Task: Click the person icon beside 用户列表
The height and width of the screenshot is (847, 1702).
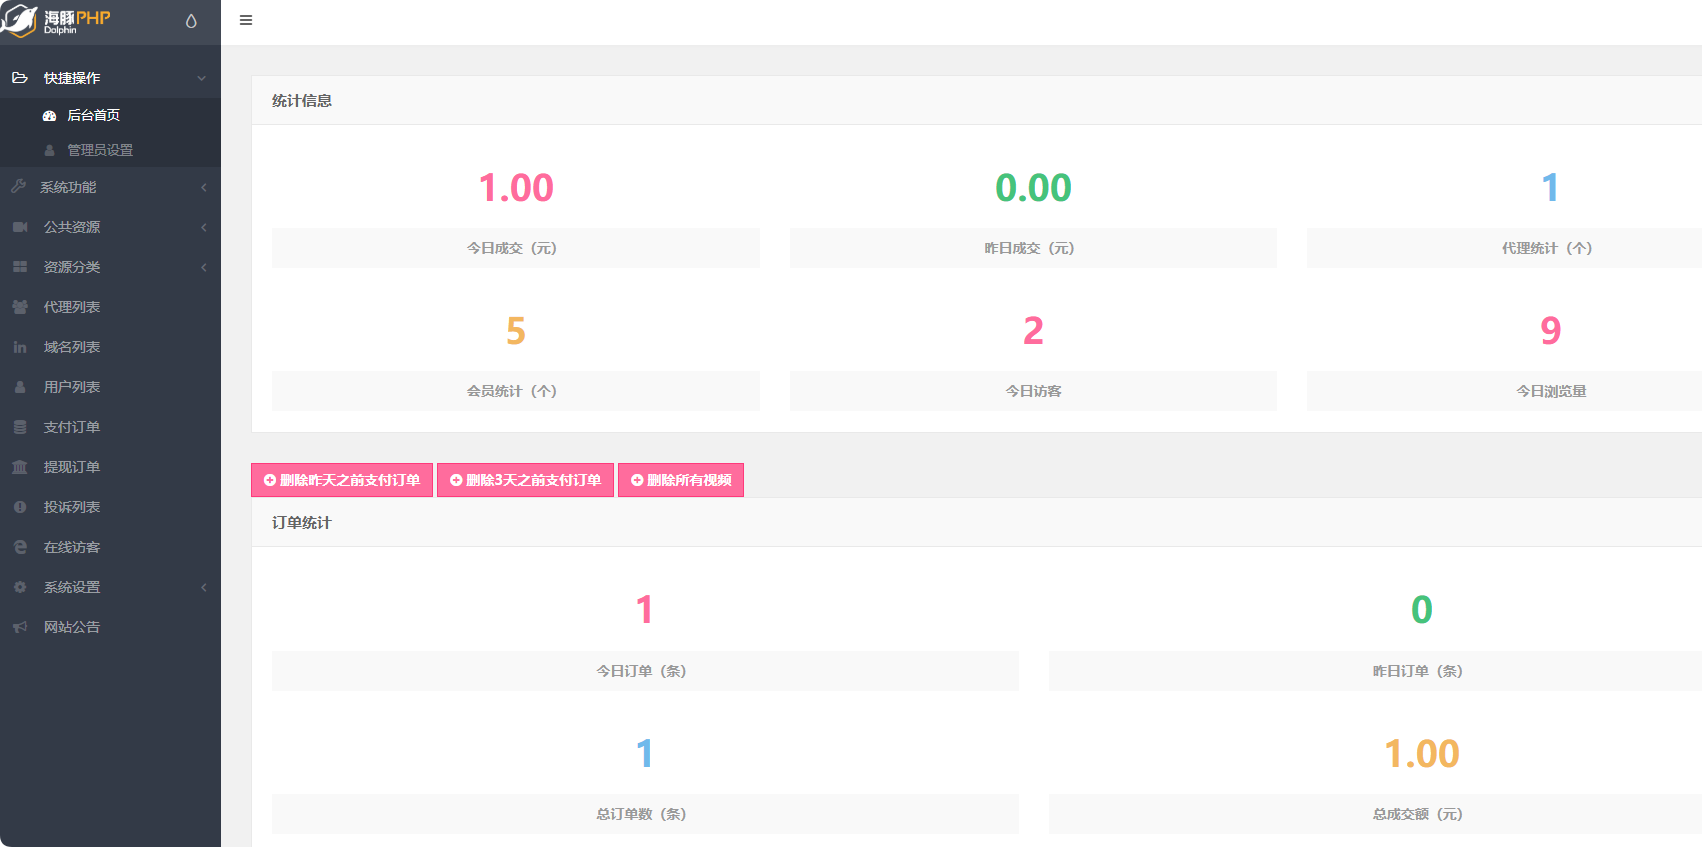Action: 20,387
